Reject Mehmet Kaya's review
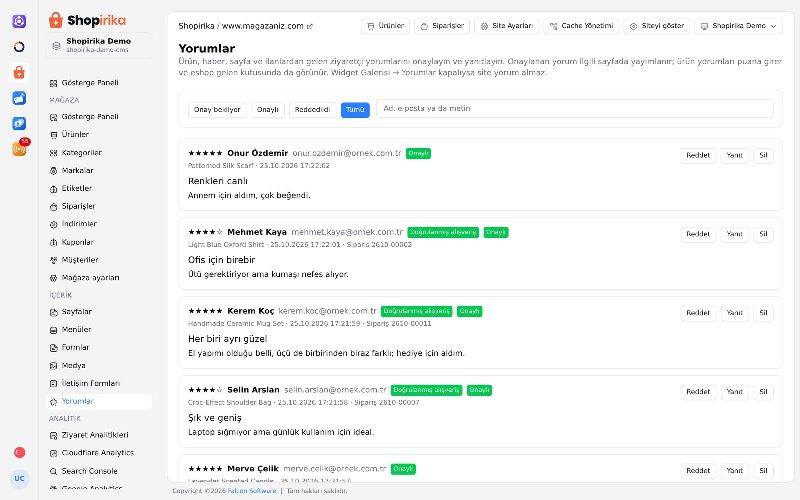This screenshot has width=800, height=500. 698,234
